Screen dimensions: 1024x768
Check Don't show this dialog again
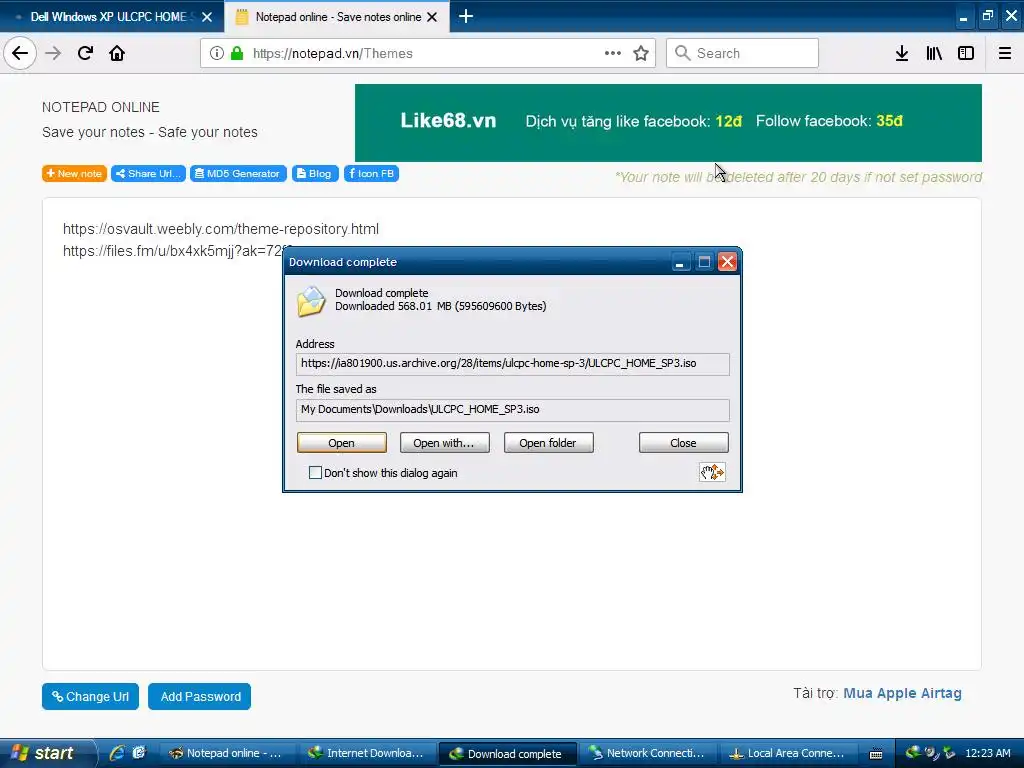pyautogui.click(x=315, y=472)
